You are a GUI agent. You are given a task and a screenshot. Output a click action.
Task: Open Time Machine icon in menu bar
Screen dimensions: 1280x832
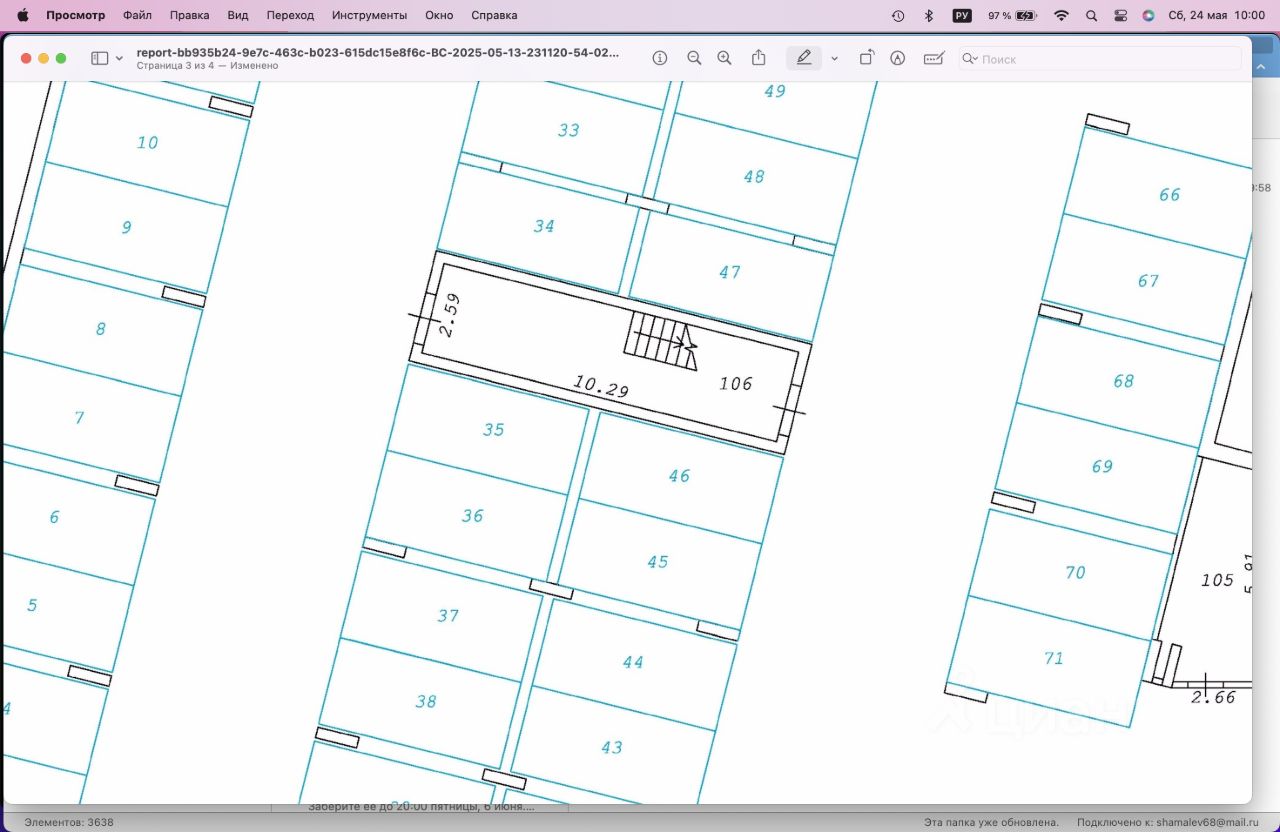tap(898, 16)
